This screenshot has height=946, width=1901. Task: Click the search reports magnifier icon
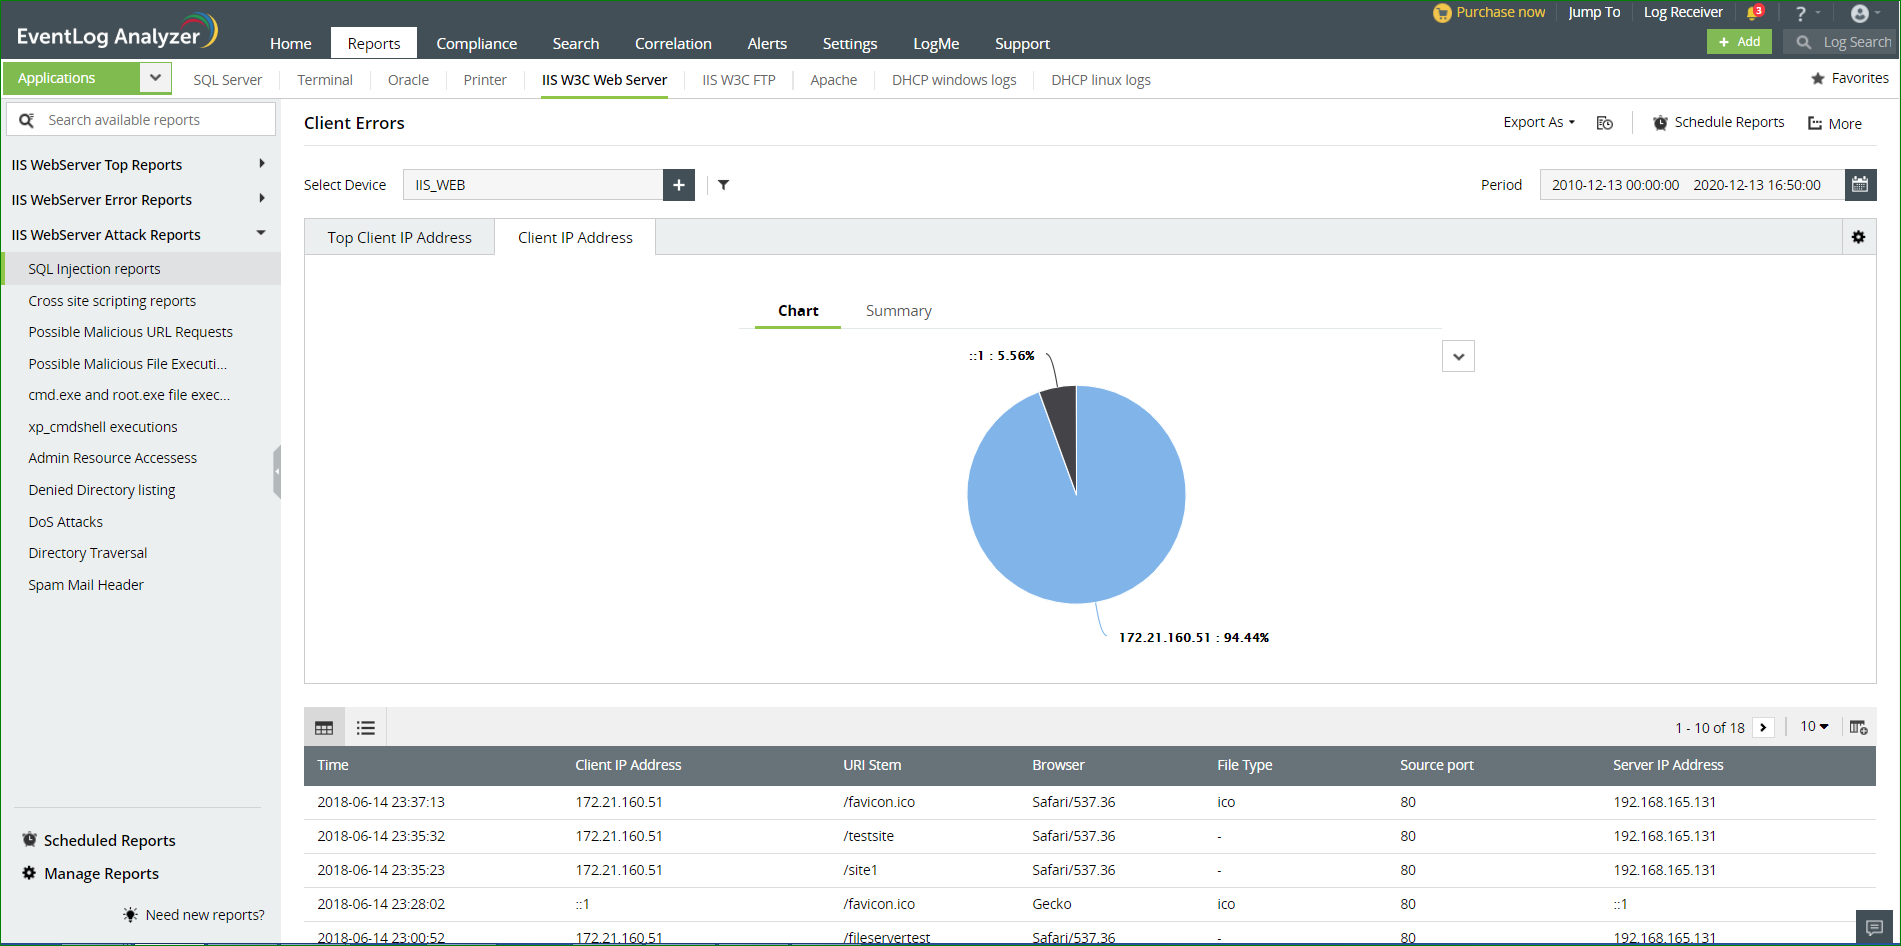(x=27, y=120)
